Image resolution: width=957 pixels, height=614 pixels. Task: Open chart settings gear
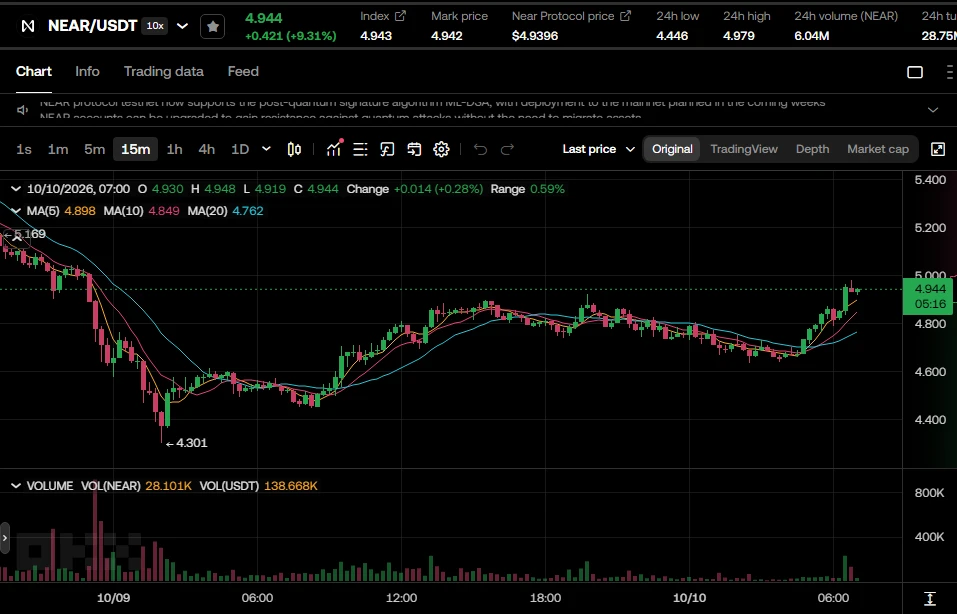(x=441, y=149)
